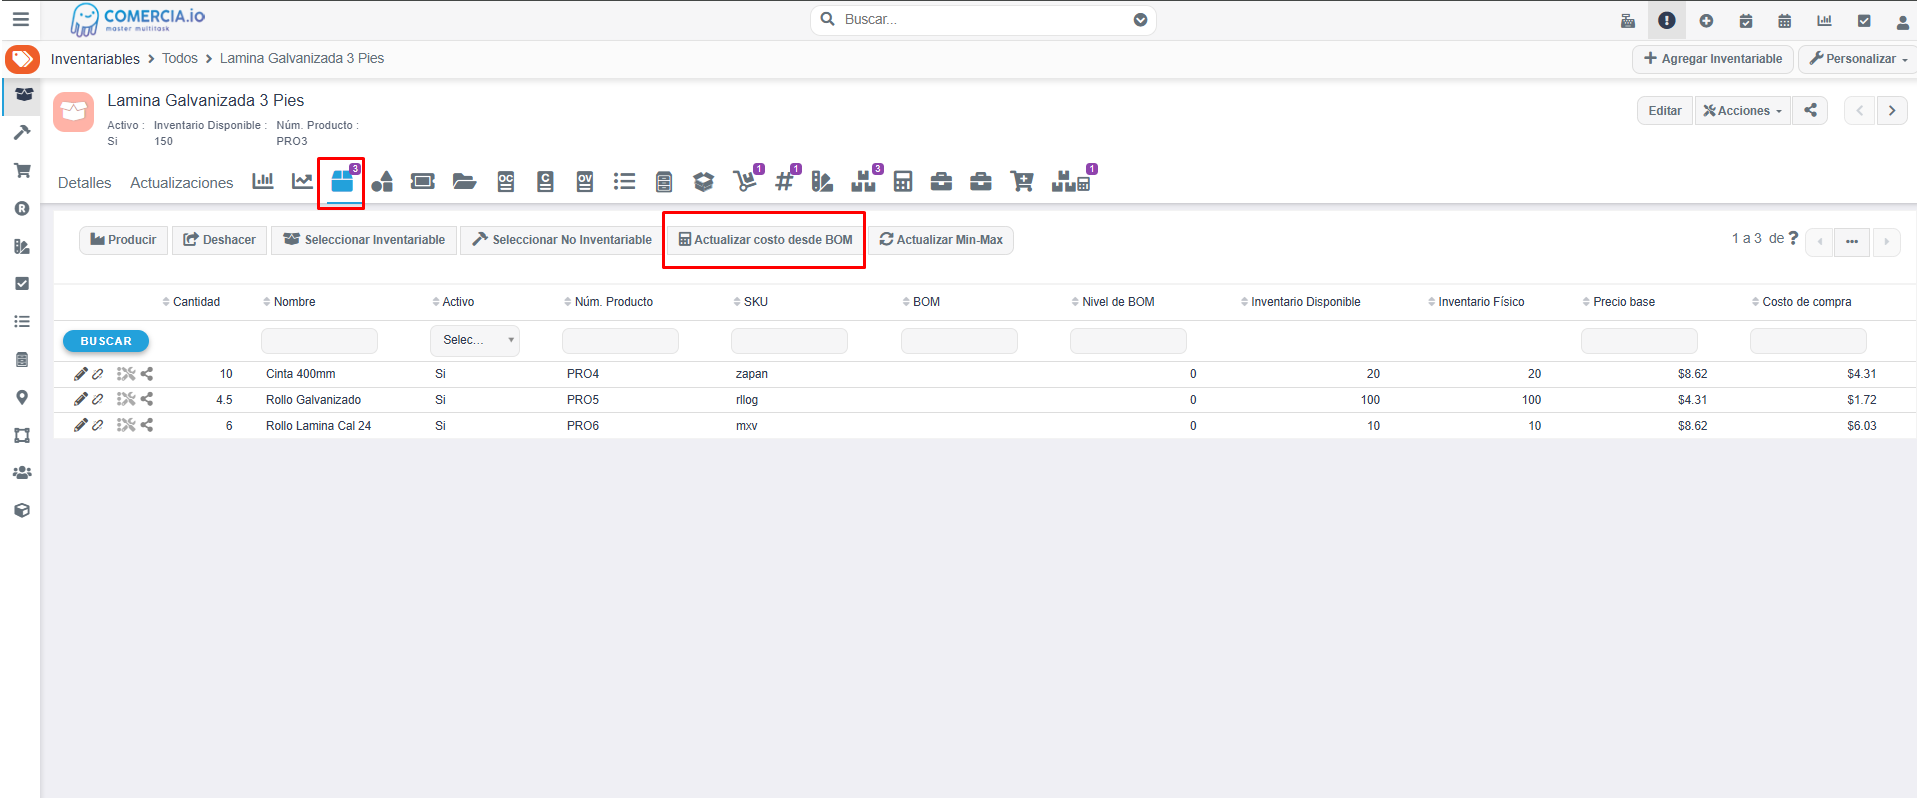Screen dimensions: 1917x798
Task: Open the user profile icon
Action: (1902, 21)
